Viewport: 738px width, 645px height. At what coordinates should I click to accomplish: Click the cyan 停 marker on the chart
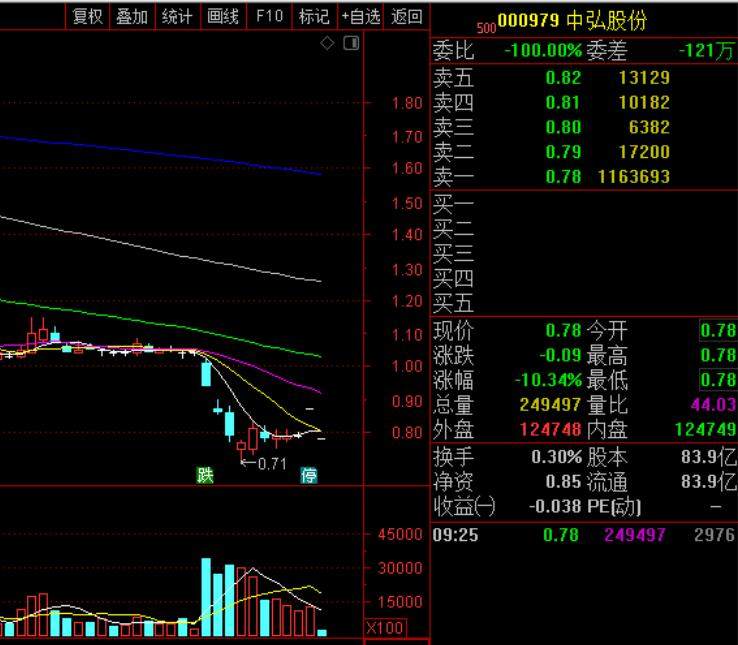310,476
